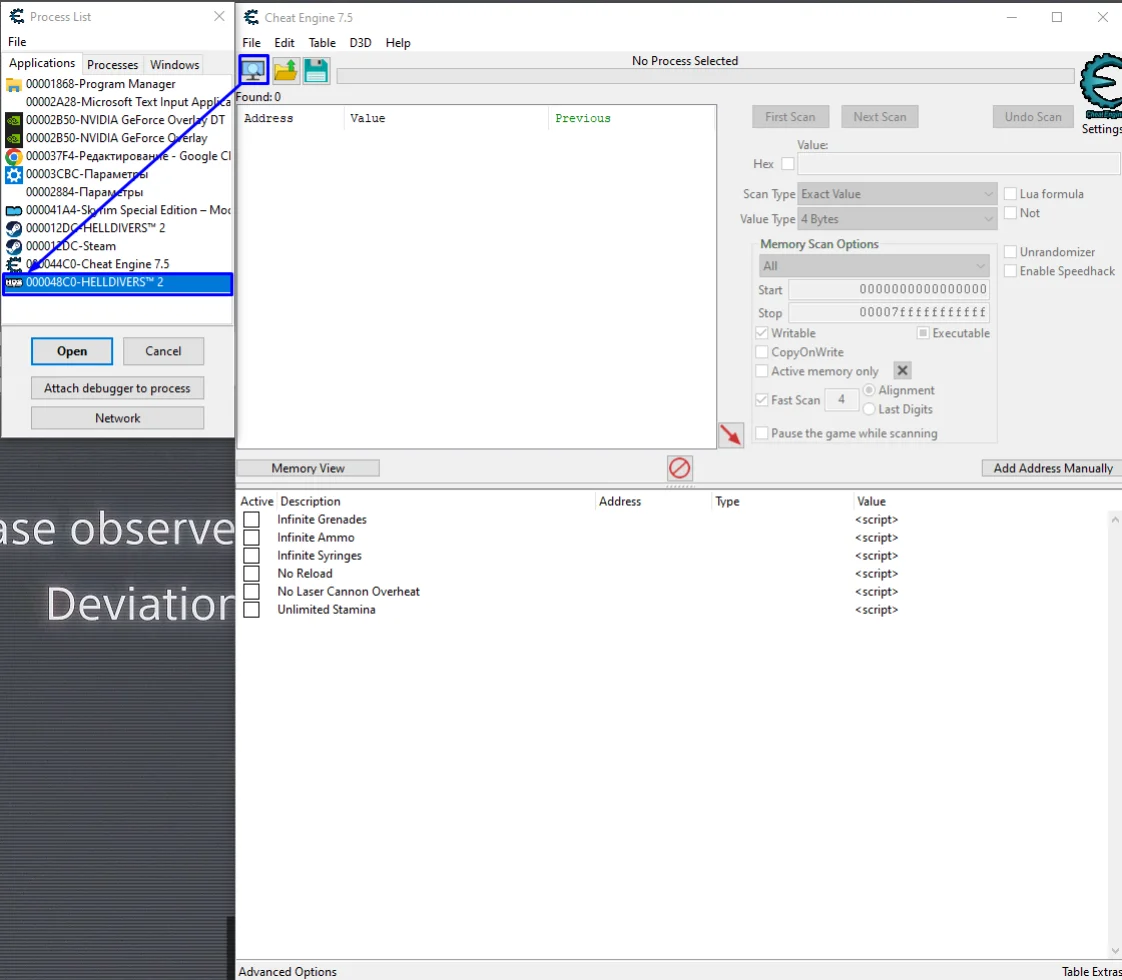Check Enable Speedhack
The width and height of the screenshot is (1122, 980).
(x=1010, y=271)
